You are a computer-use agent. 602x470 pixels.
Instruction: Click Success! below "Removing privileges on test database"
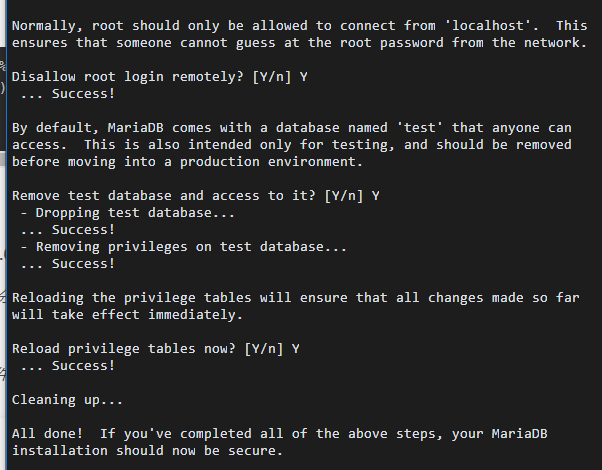click(83, 264)
